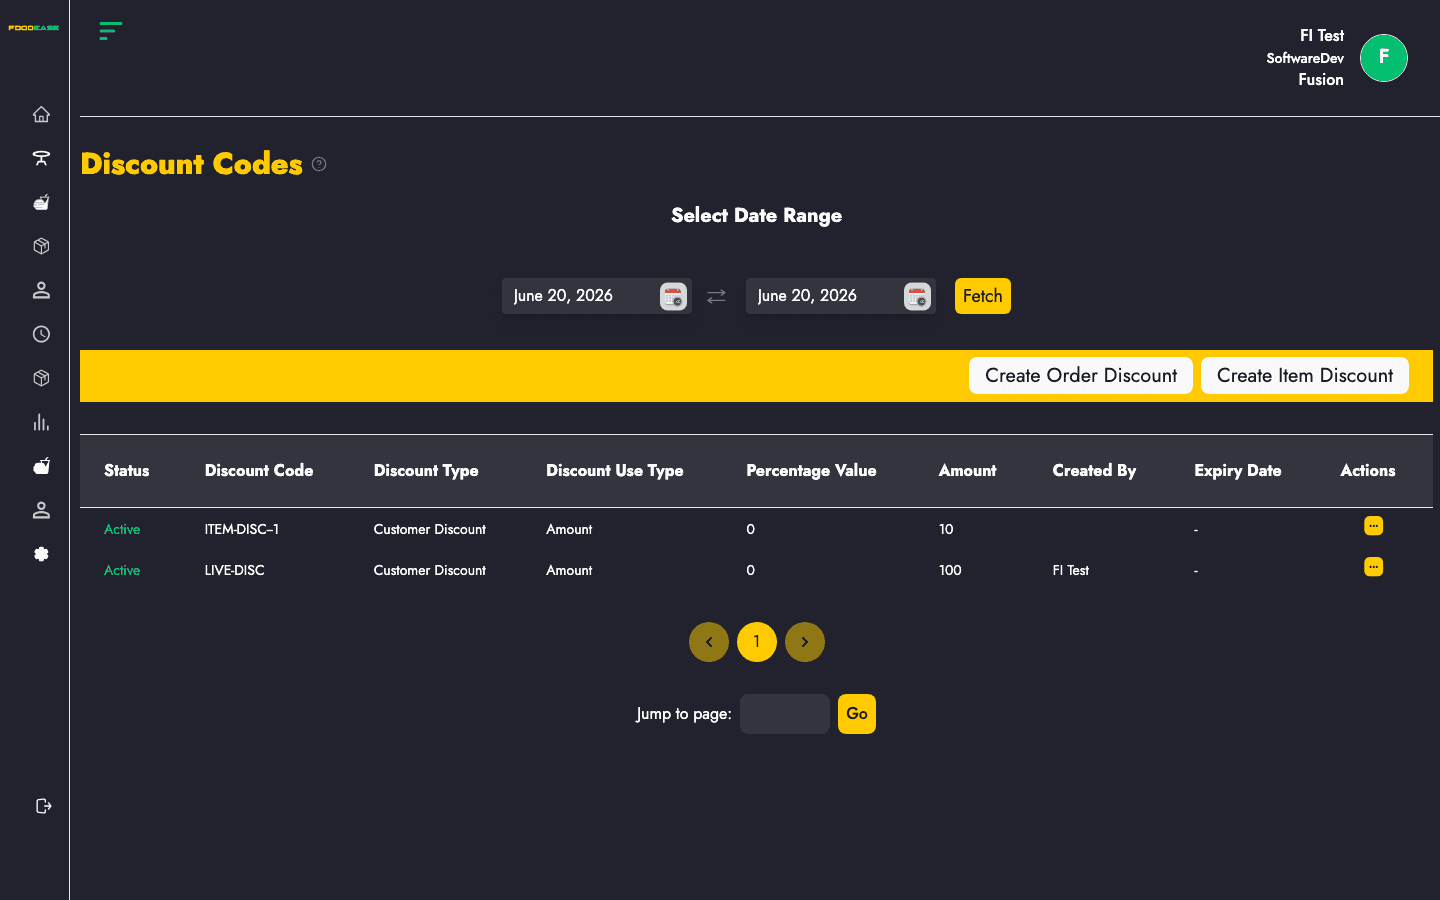1440x900 pixels.
Task: Click the logout icon at sidebar bottom
Action: (x=43, y=806)
